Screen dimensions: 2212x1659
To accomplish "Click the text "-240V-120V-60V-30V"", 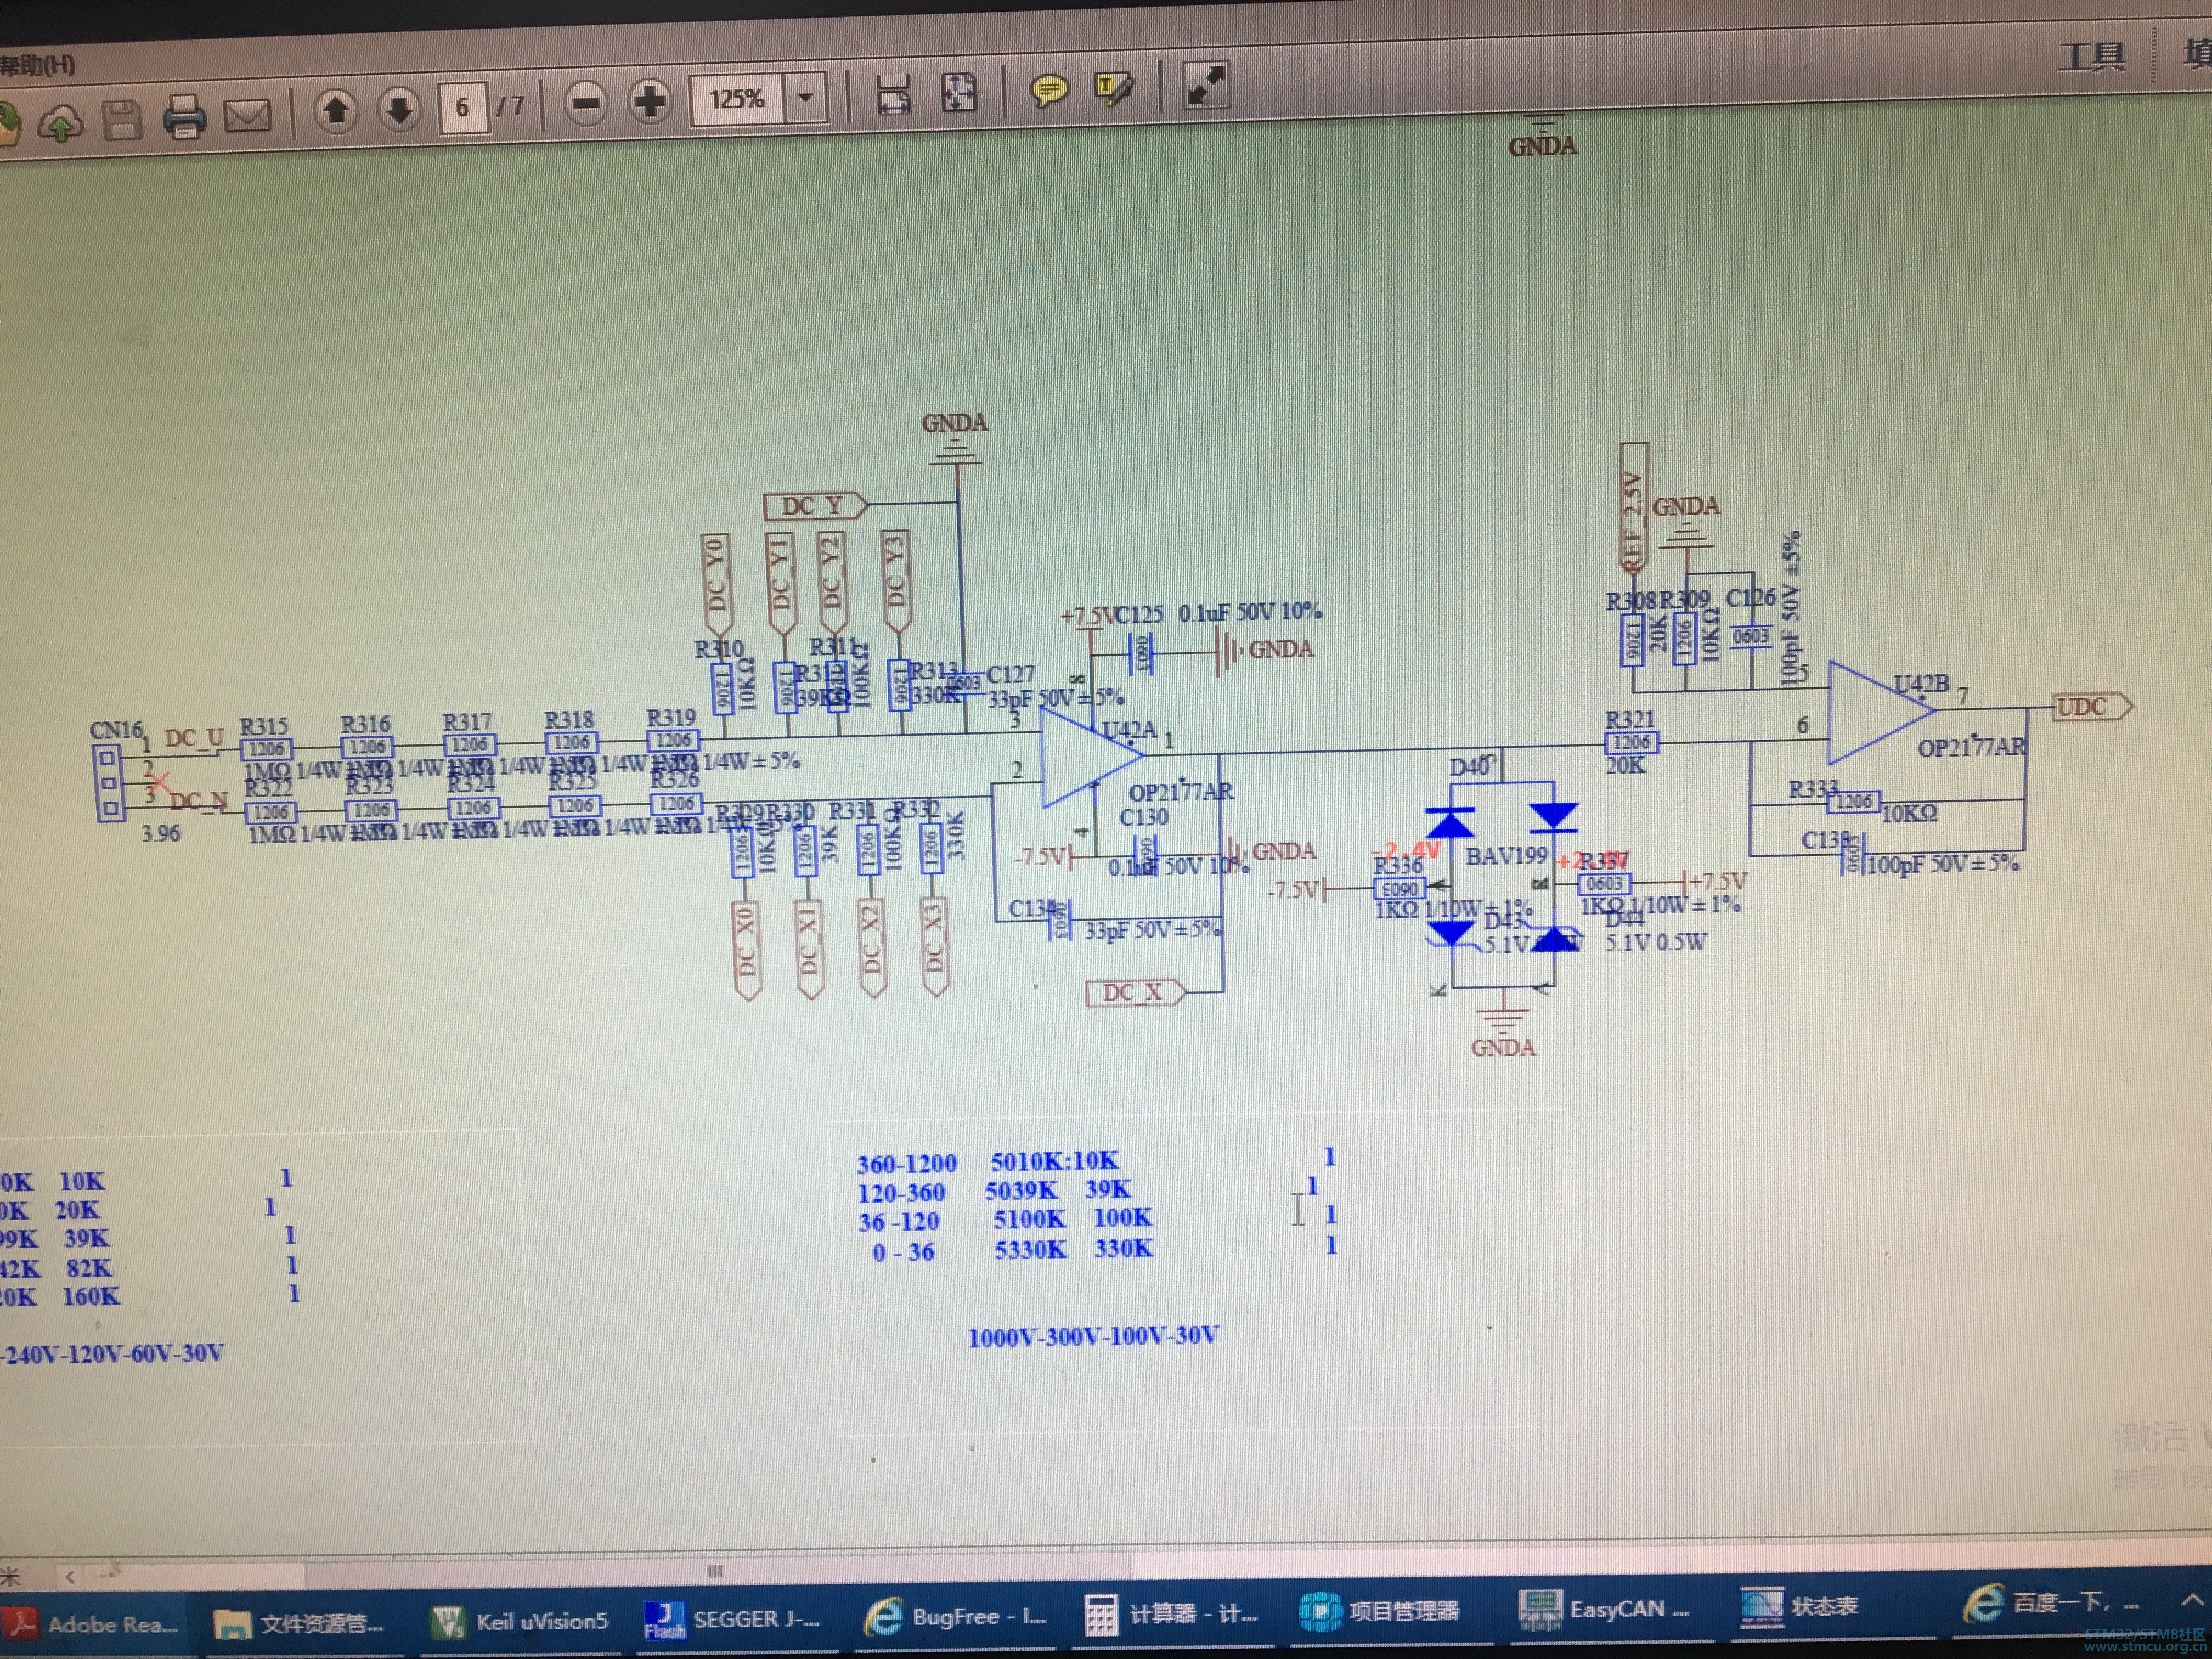I will click(111, 1353).
